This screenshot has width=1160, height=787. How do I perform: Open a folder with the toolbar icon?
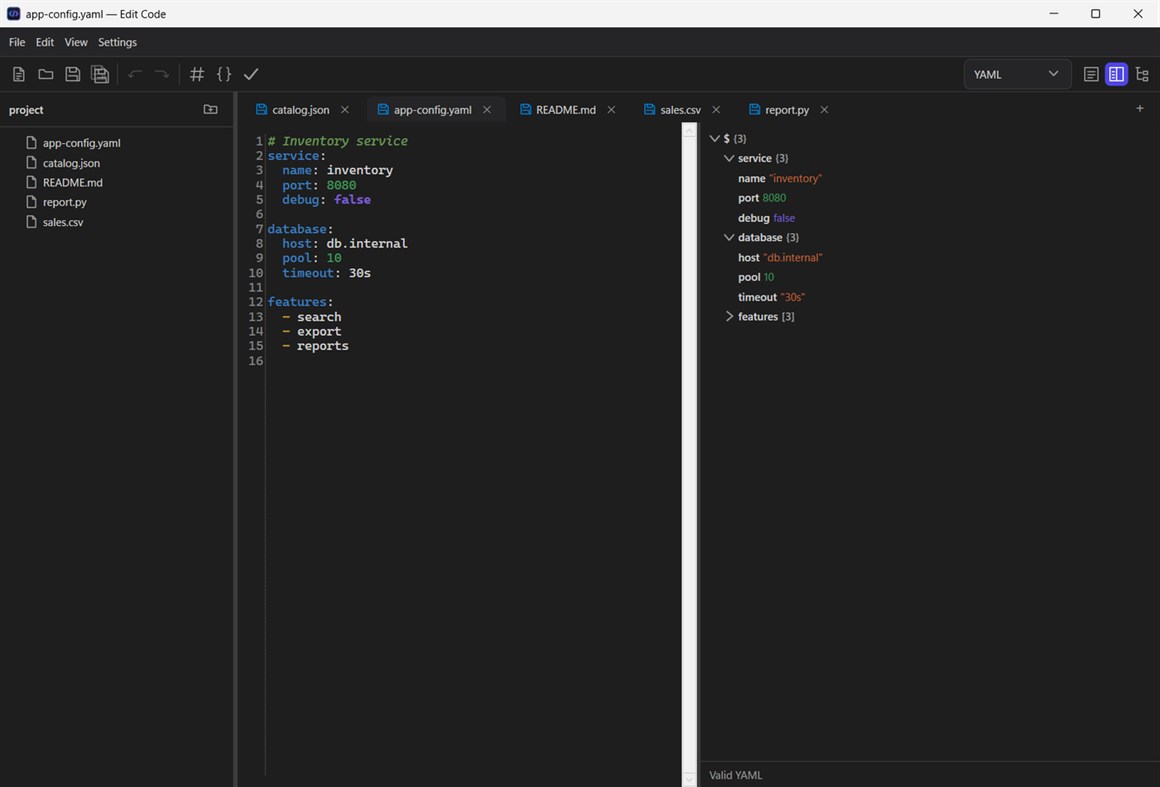(x=46, y=74)
